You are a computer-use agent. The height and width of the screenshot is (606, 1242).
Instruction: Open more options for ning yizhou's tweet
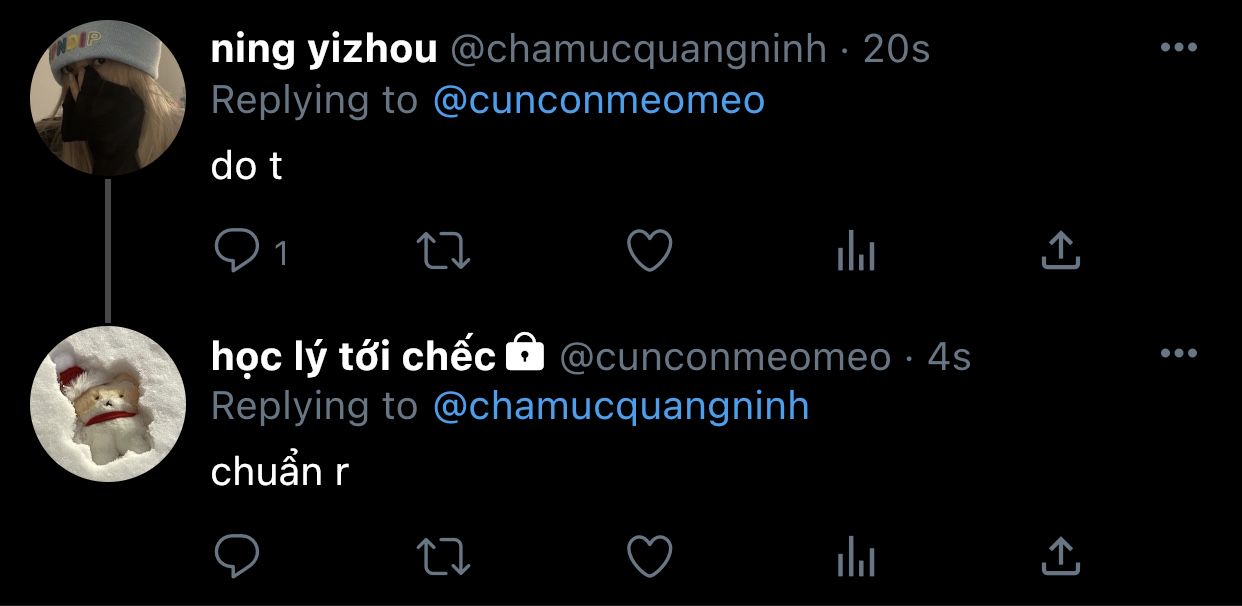[1178, 47]
